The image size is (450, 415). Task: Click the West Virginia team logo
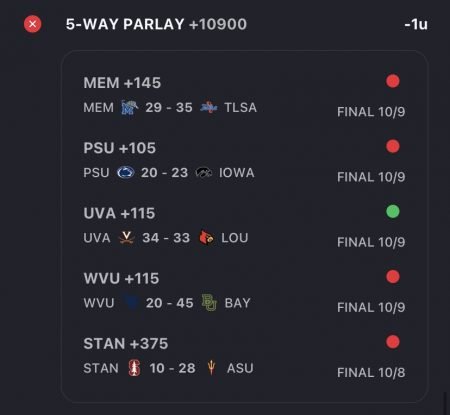131,303
